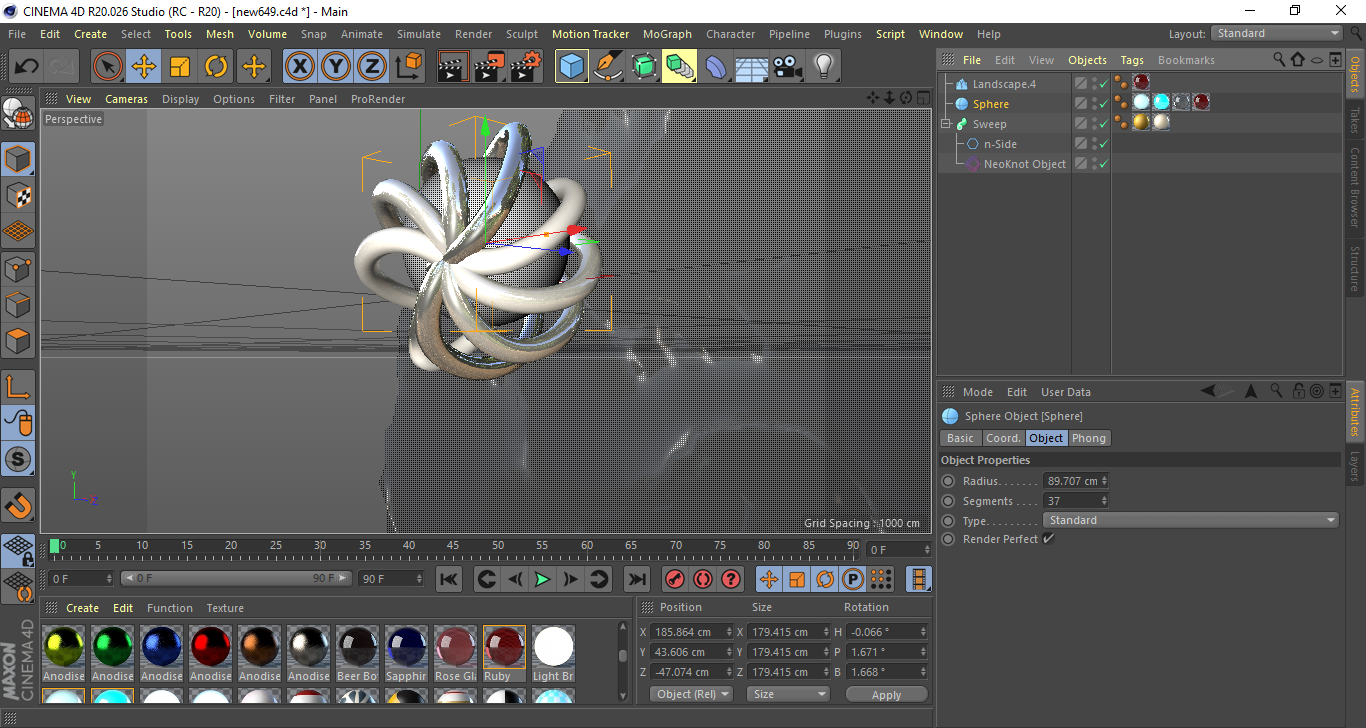Viewport: 1366px width, 728px height.
Task: Open viewport Cameras menu
Action: pyautogui.click(x=126, y=99)
